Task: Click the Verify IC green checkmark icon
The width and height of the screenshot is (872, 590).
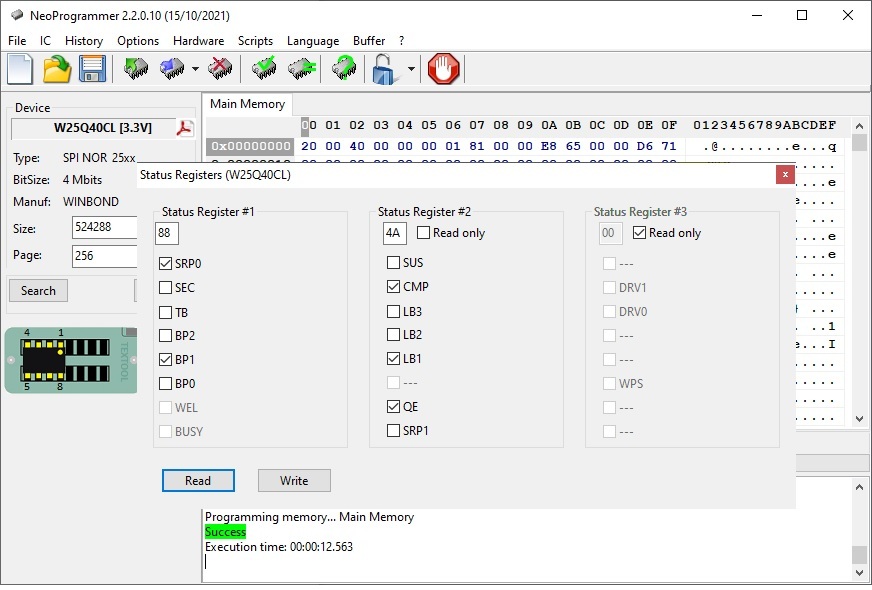Action: (265, 69)
